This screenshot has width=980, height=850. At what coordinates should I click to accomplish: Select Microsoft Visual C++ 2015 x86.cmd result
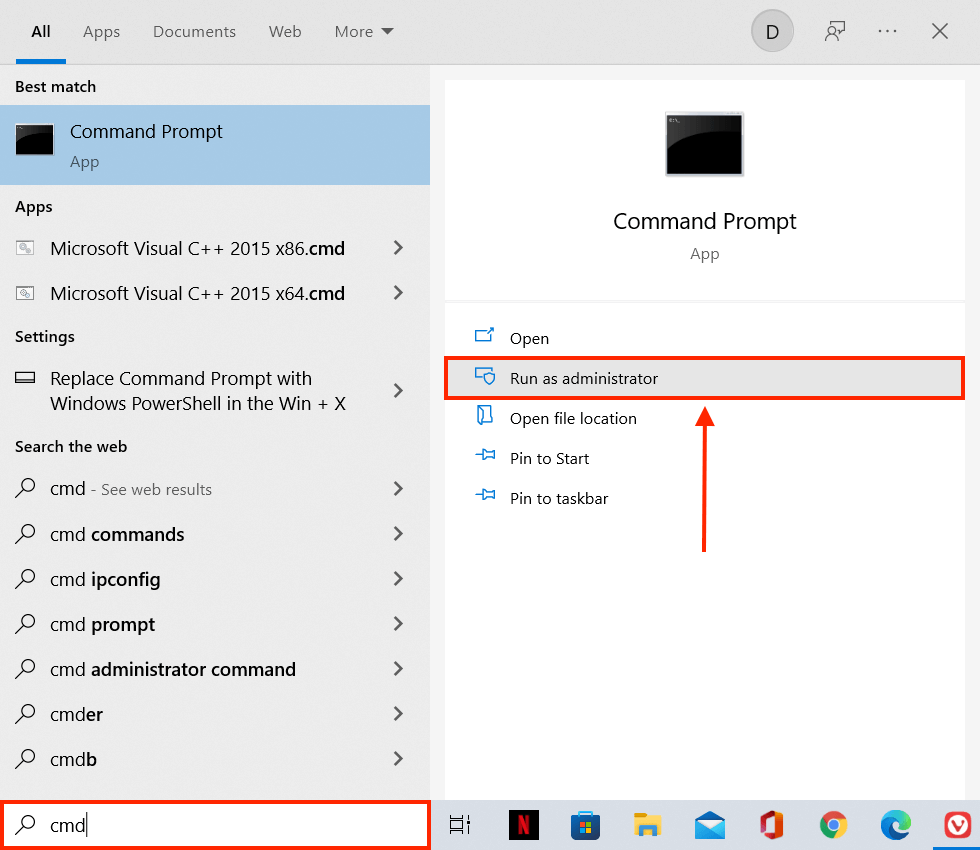click(198, 248)
